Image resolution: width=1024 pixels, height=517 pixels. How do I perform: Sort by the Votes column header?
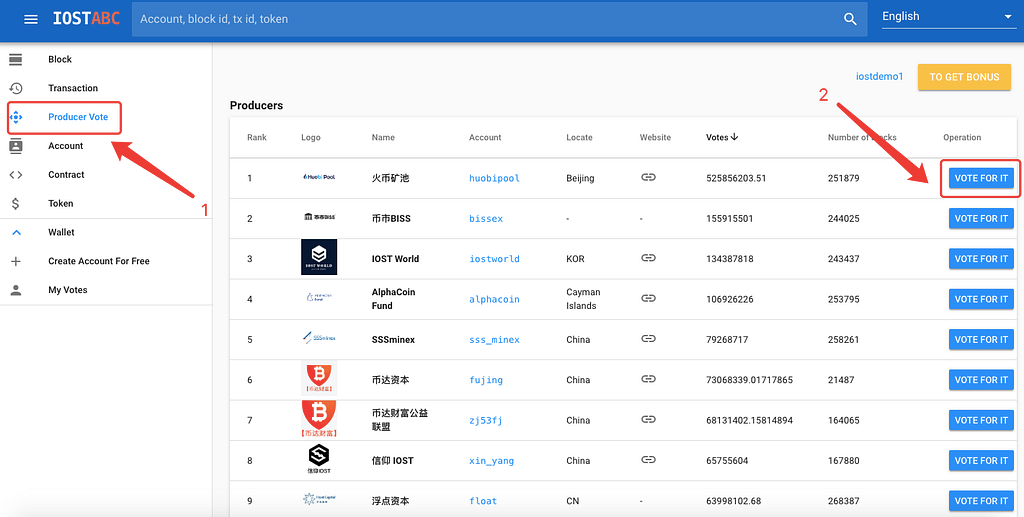tap(723, 137)
